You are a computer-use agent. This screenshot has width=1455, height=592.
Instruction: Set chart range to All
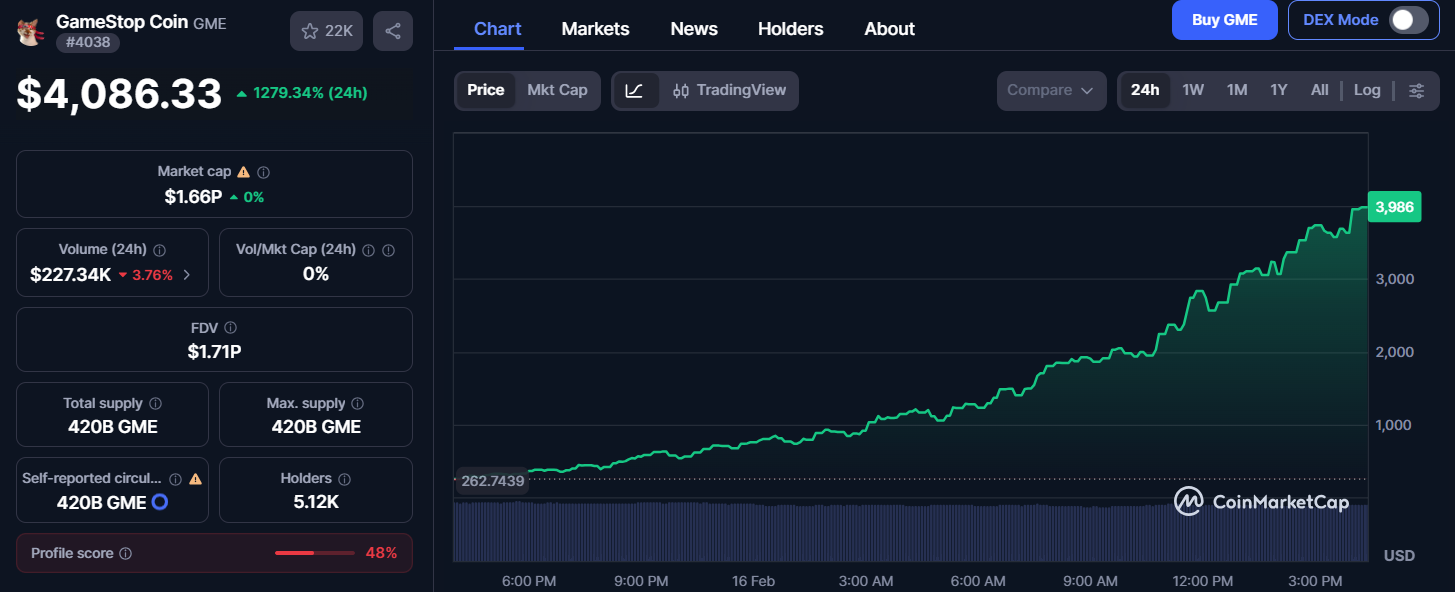pyautogui.click(x=1320, y=90)
